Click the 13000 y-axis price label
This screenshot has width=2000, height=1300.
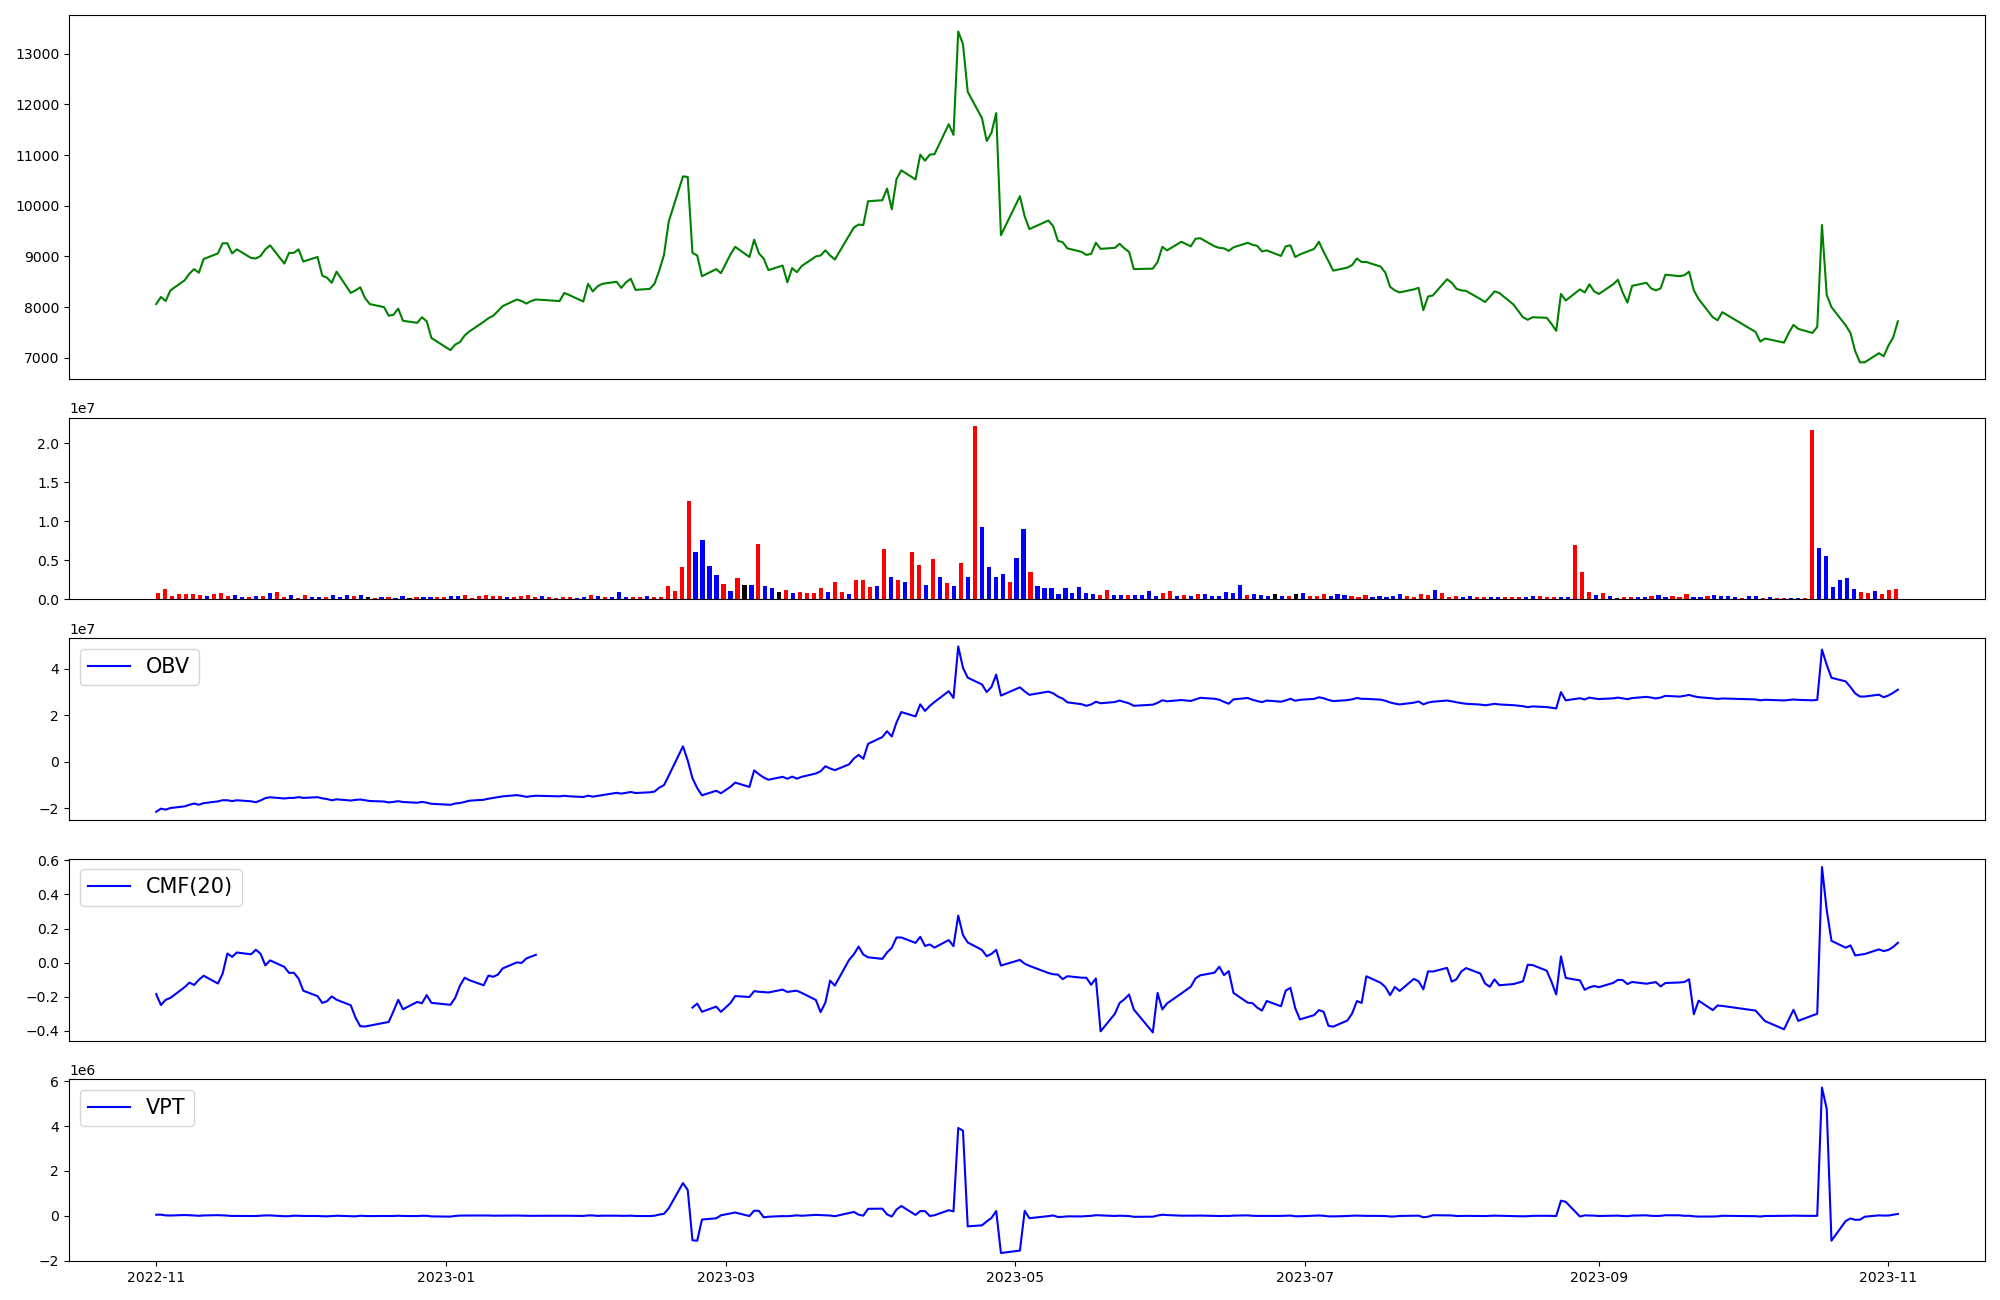pyautogui.click(x=36, y=54)
